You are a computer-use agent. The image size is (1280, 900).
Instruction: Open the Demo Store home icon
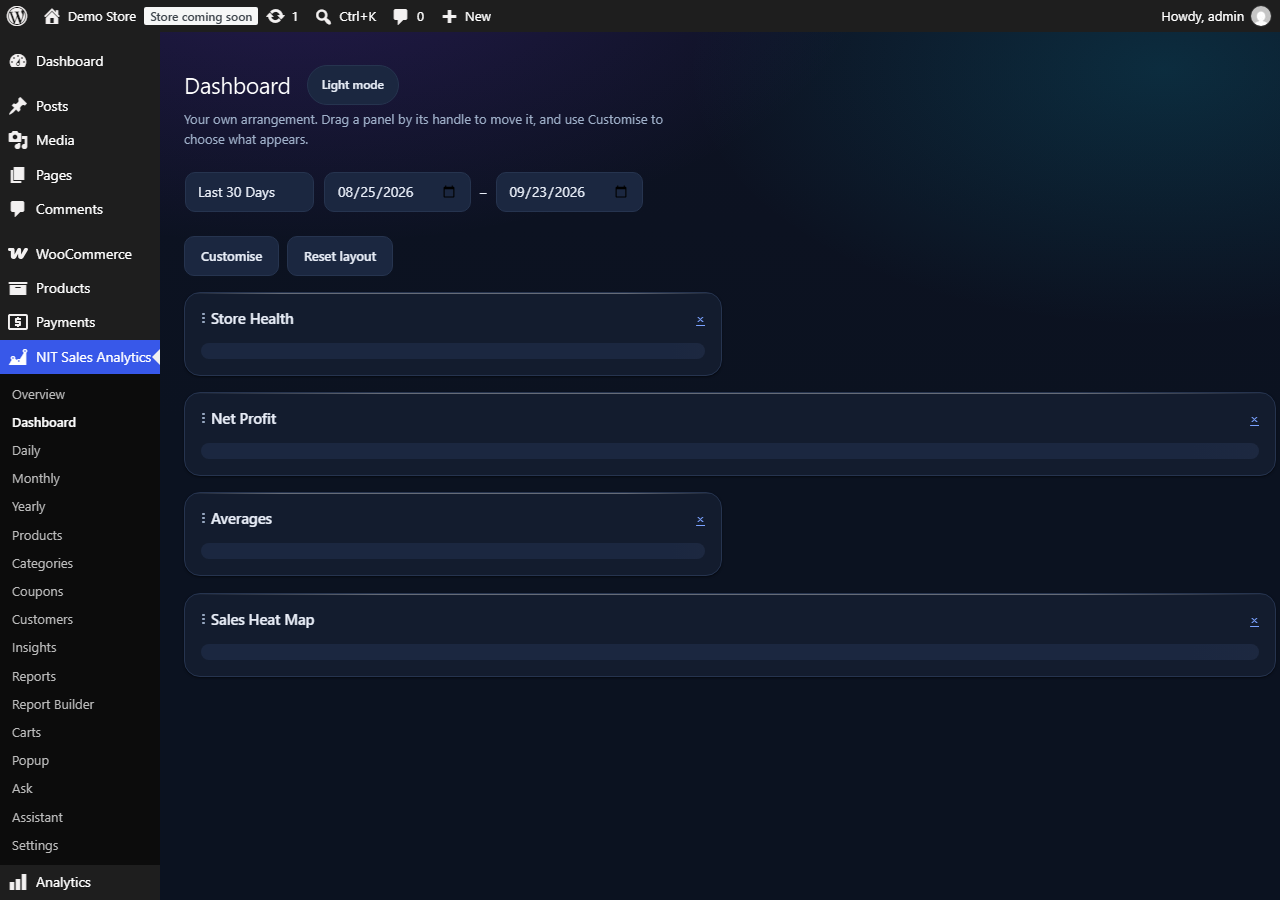(52, 16)
